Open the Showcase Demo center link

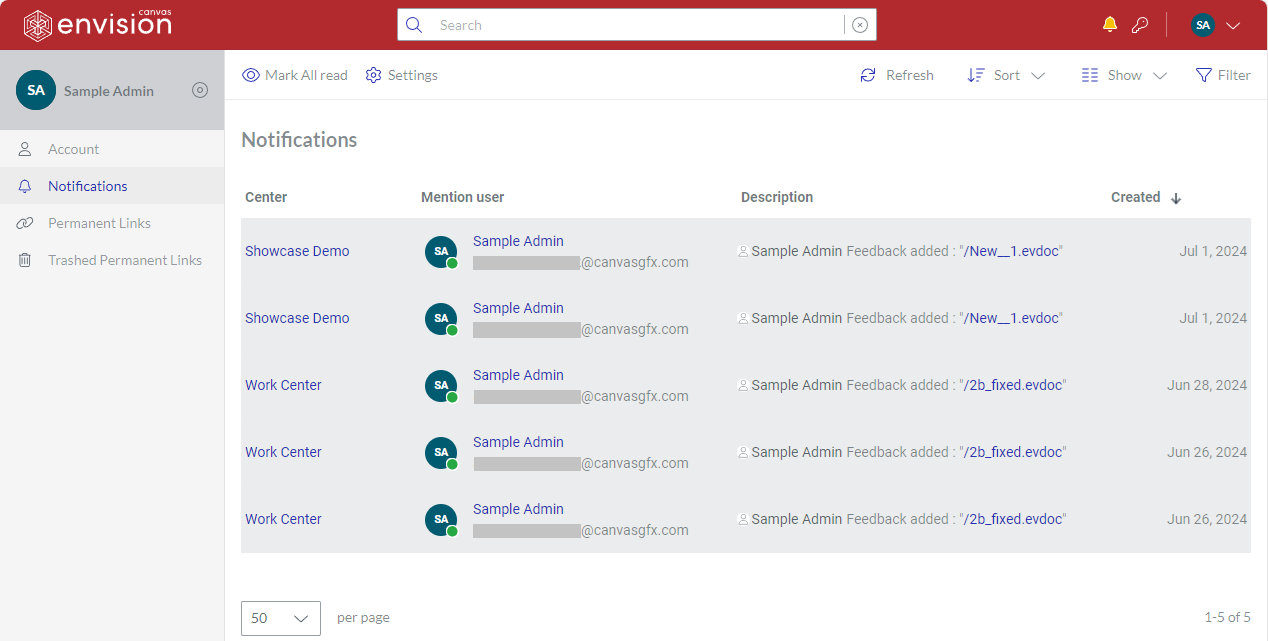297,251
